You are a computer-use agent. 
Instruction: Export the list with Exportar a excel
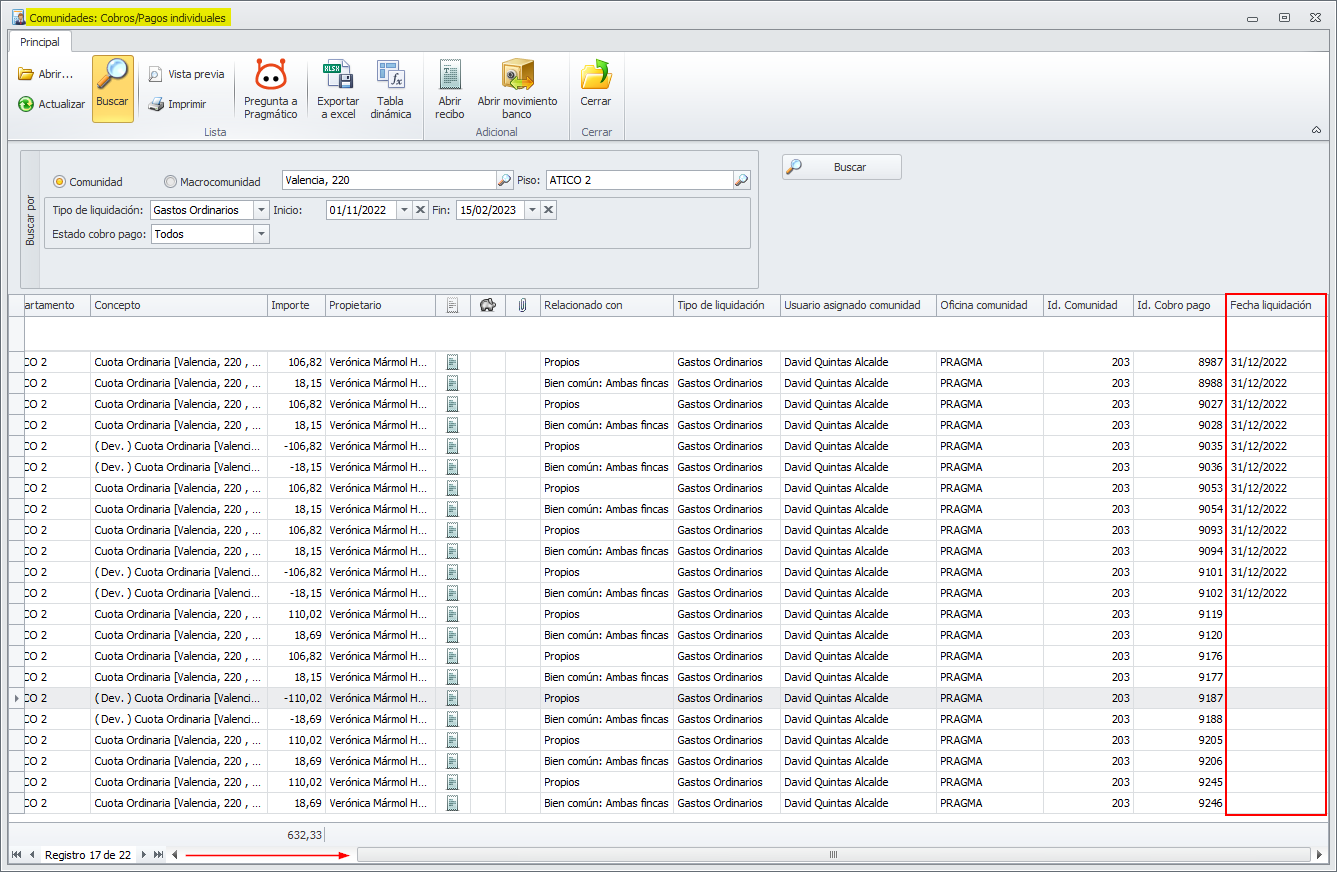[x=338, y=77]
